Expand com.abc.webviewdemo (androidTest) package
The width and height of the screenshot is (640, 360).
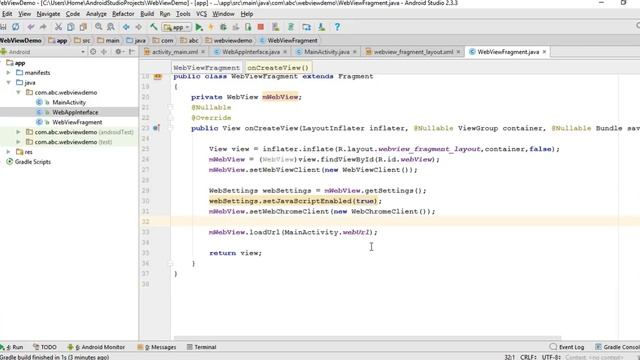coord(18,132)
